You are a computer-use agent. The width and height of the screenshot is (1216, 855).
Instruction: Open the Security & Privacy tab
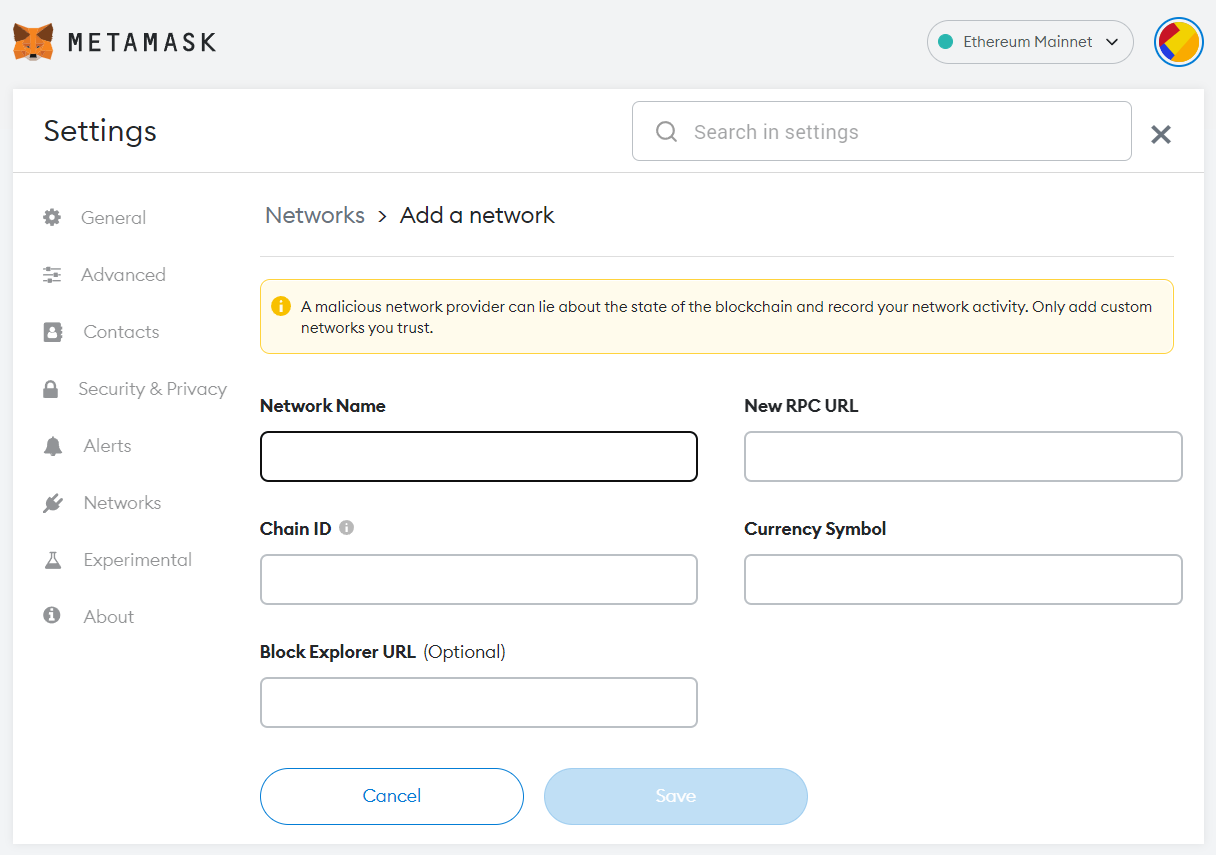coord(152,389)
